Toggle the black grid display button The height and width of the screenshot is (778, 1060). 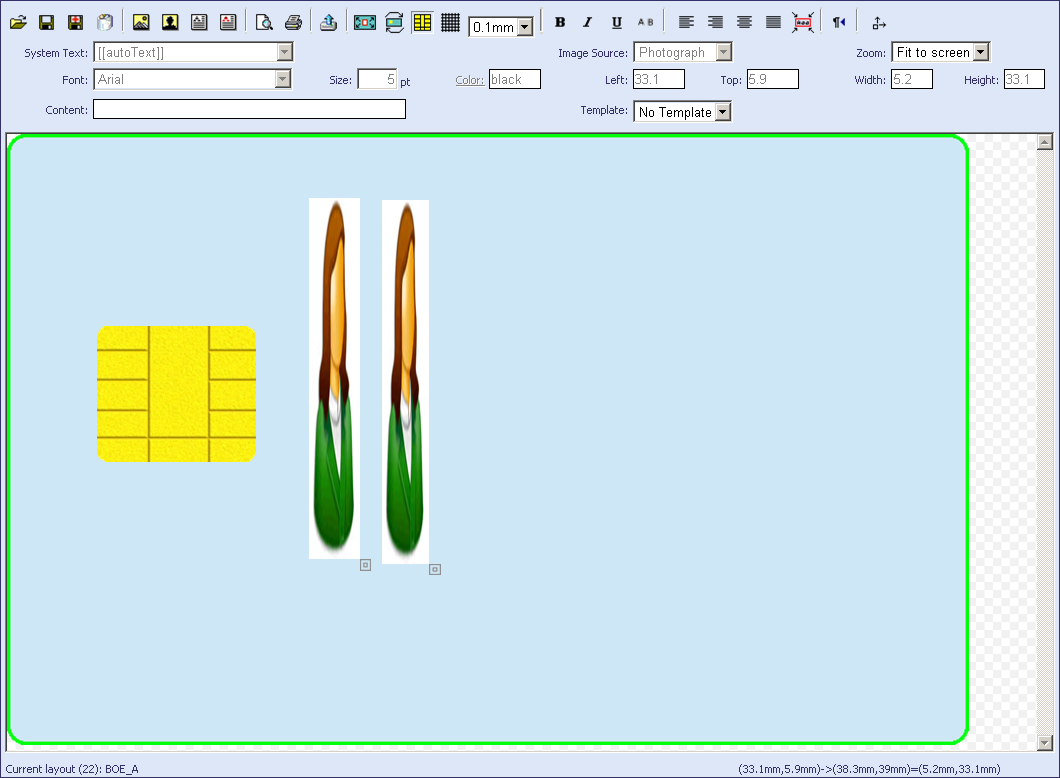(450, 22)
